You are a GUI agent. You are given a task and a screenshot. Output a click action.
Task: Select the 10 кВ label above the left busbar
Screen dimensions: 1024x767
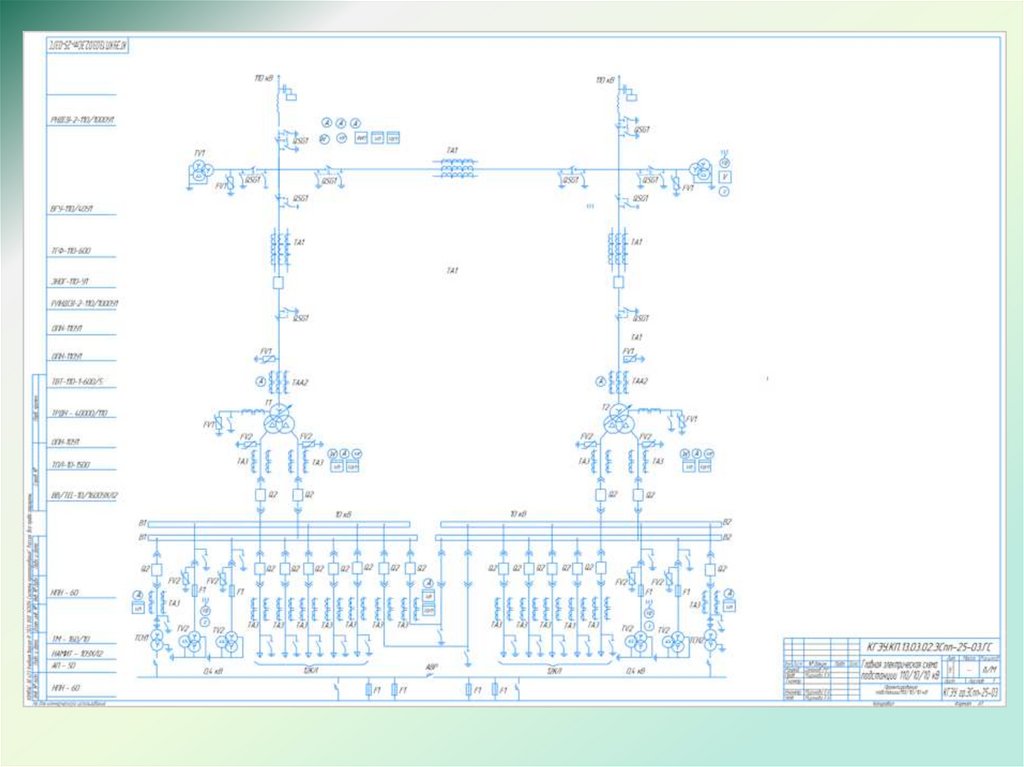(344, 515)
